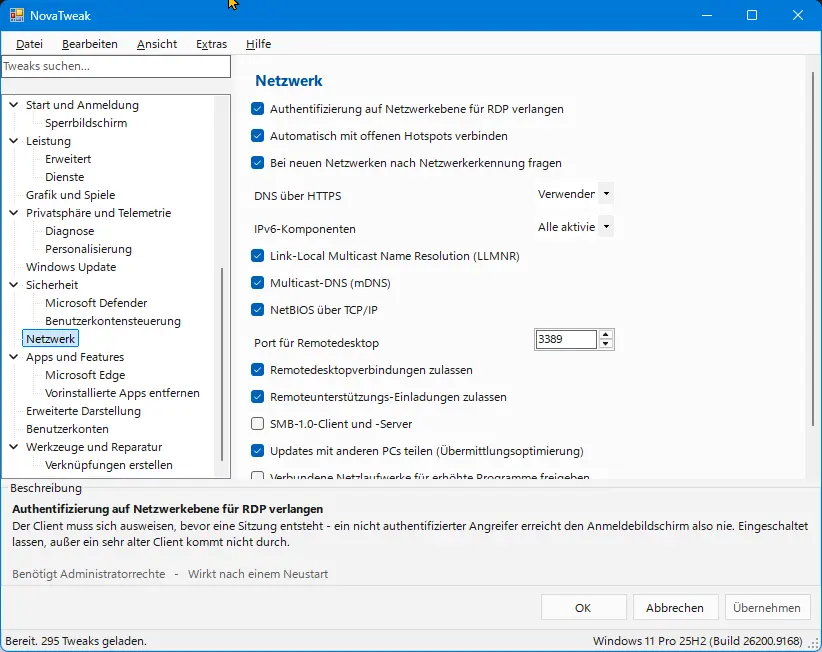822x652 pixels.
Task: Select the Netzwerk tree item
Action: pos(50,339)
